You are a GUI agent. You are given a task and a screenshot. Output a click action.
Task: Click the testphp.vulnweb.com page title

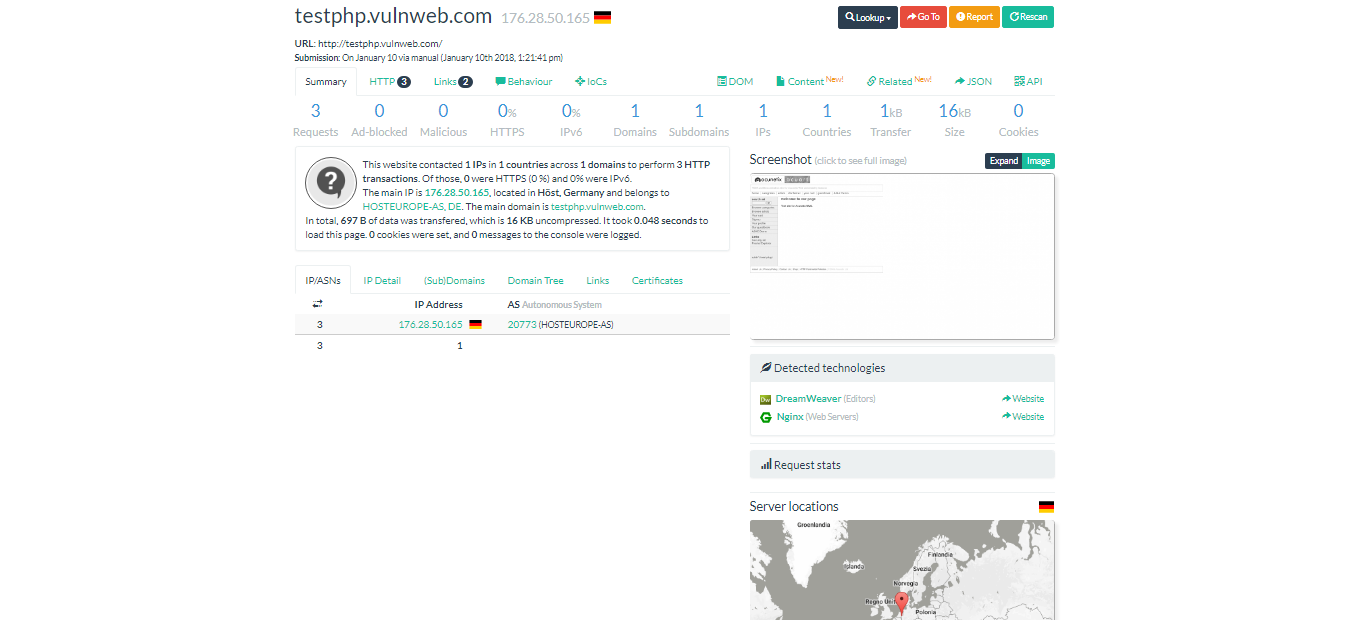tap(394, 16)
